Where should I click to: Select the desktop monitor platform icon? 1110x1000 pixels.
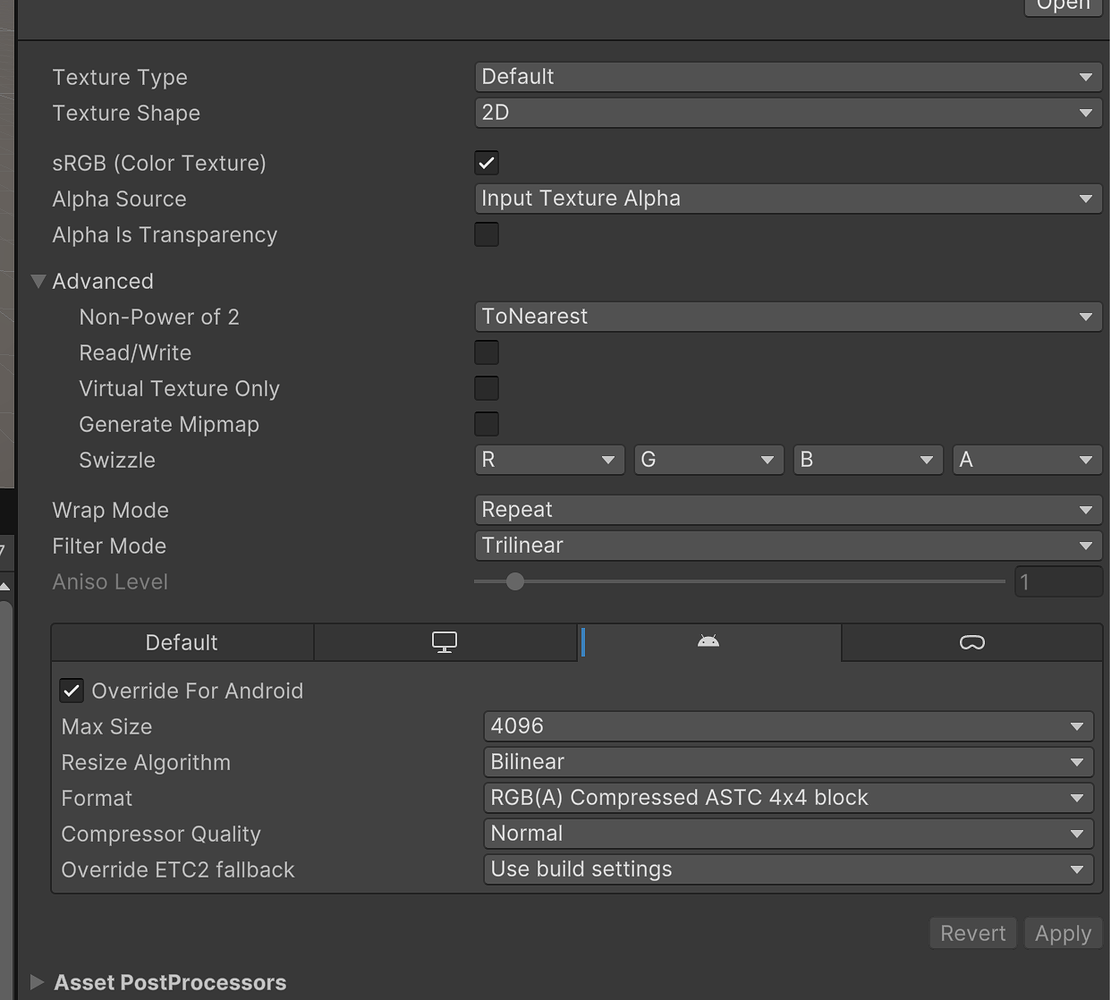[445, 642]
